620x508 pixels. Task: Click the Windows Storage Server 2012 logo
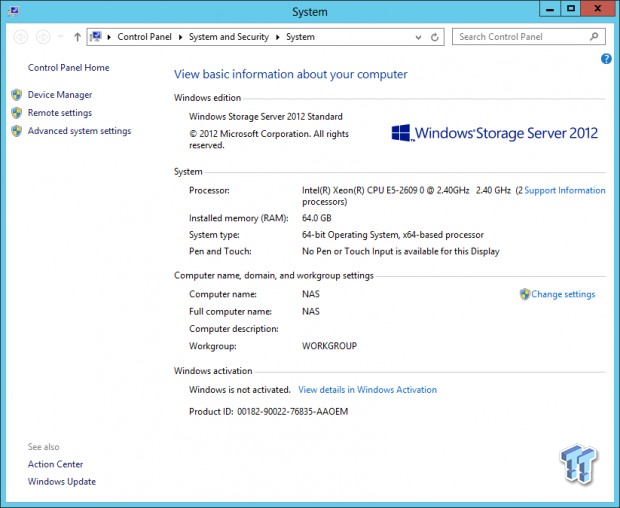tap(494, 133)
